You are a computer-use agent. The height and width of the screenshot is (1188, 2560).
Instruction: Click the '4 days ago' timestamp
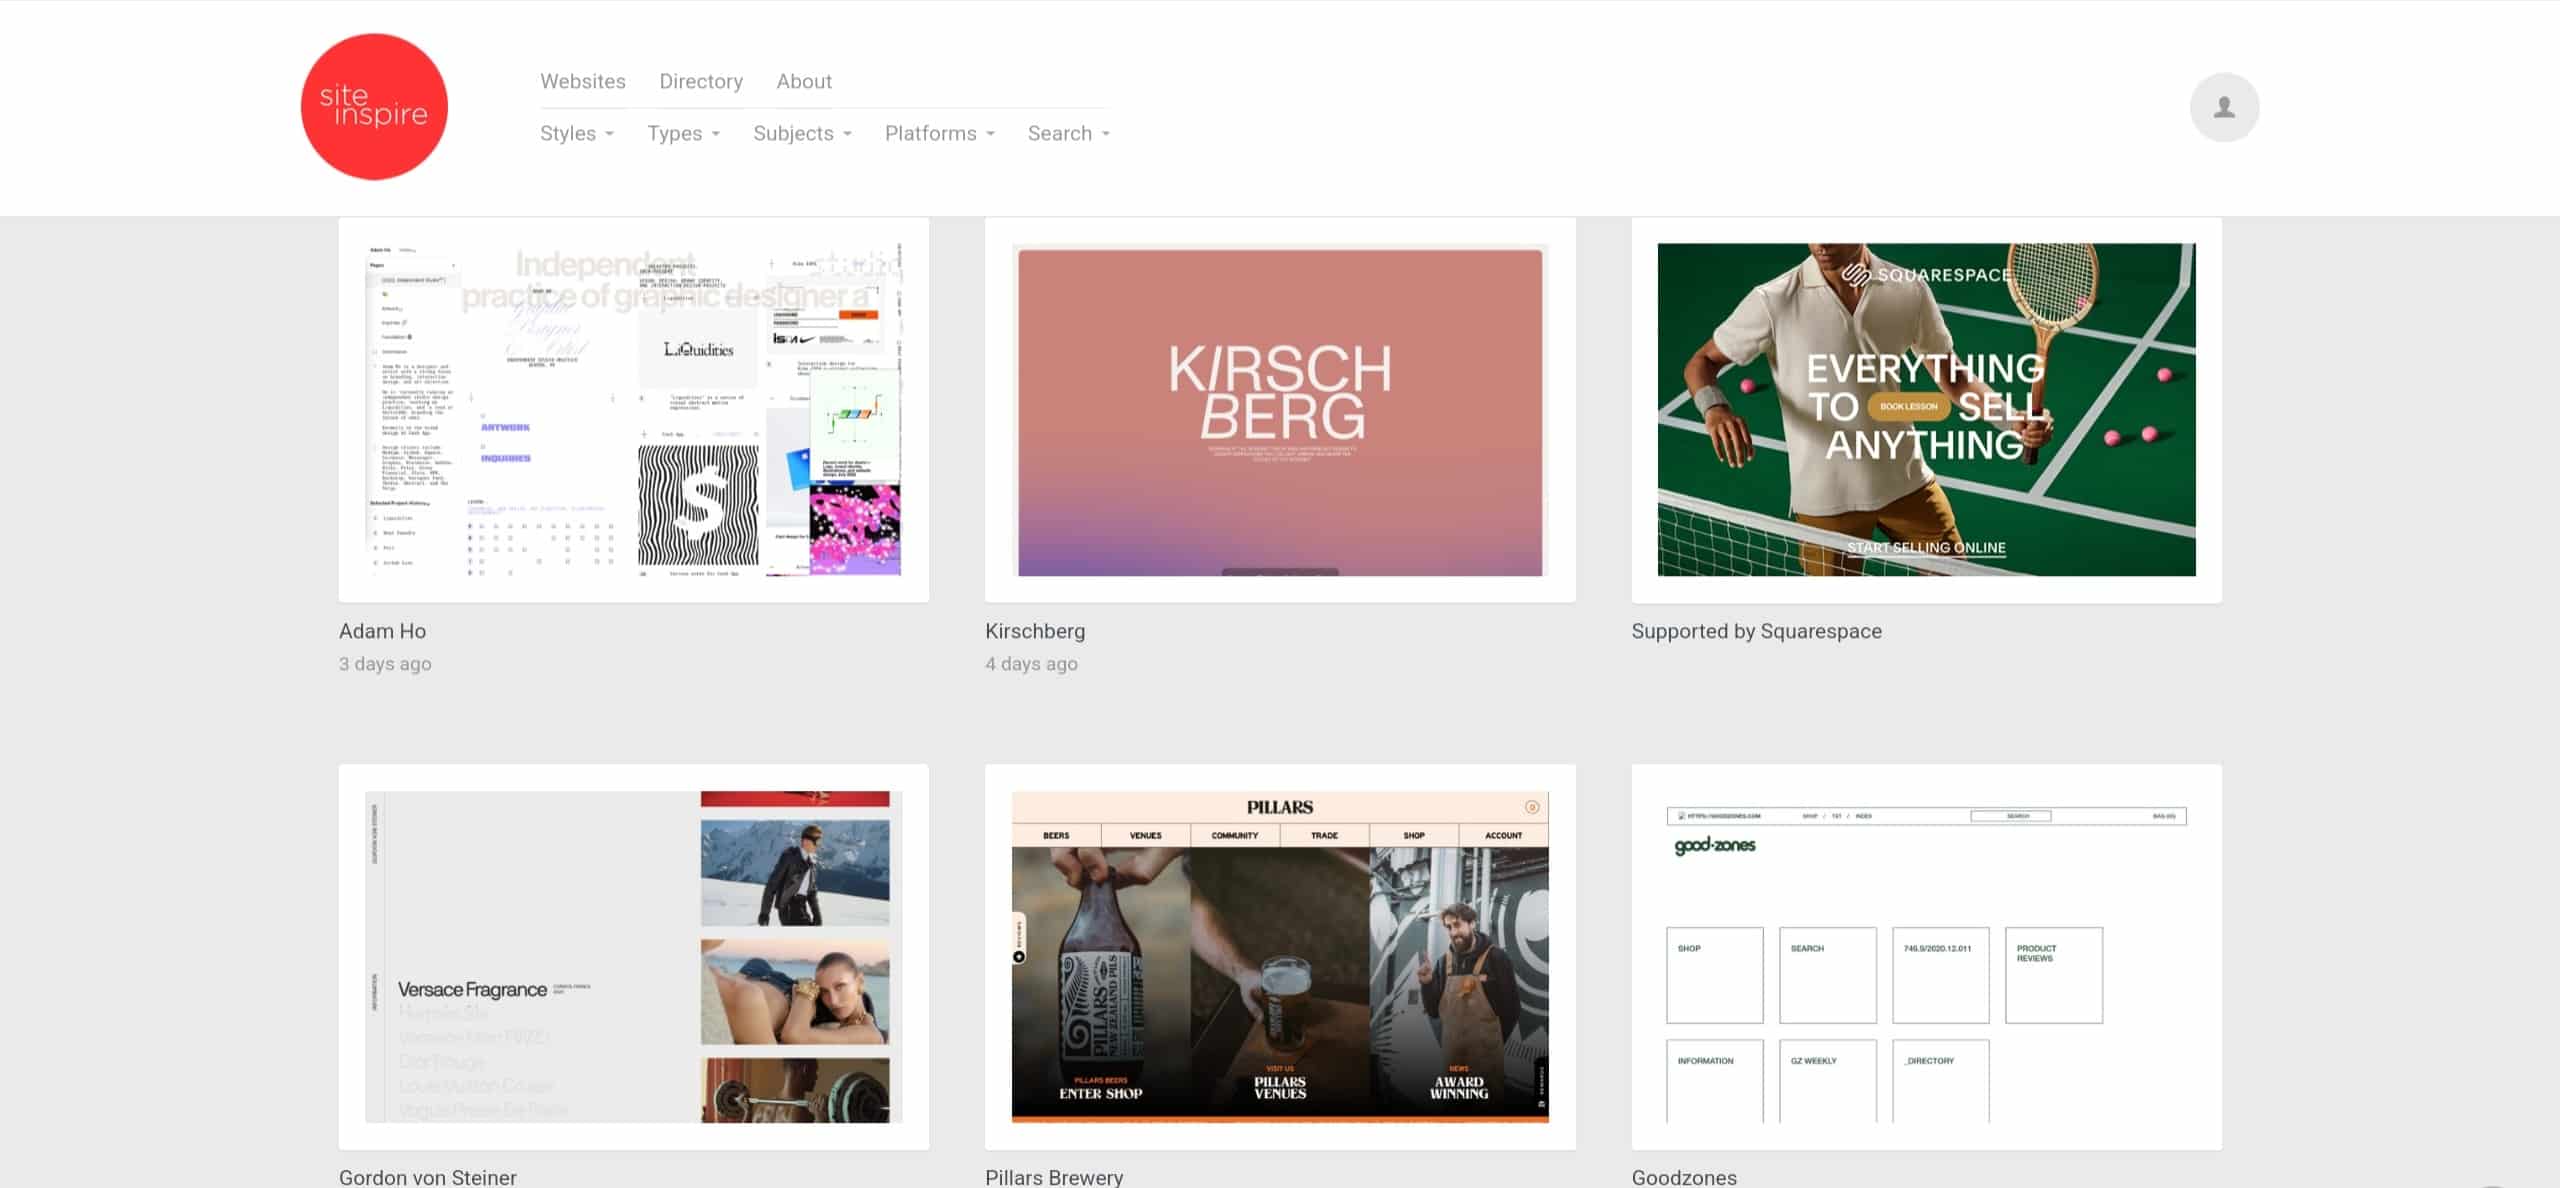pyautogui.click(x=1031, y=664)
